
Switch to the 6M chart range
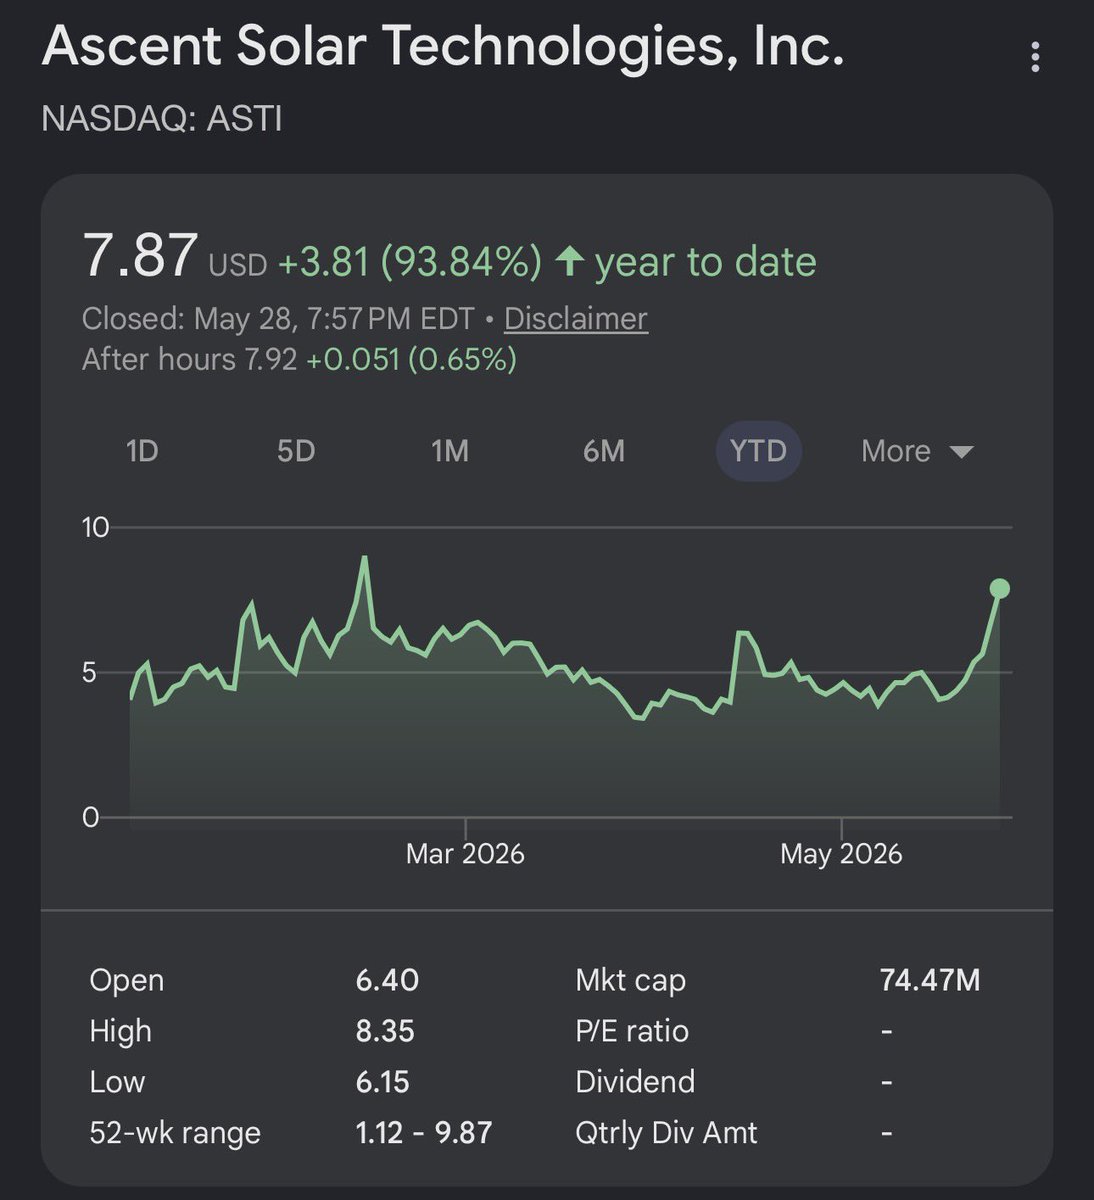click(x=604, y=452)
